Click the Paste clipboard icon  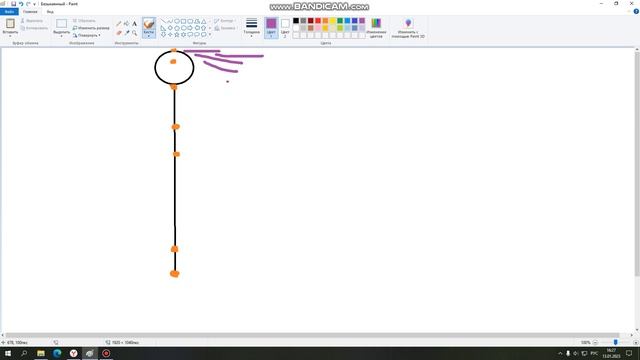[x=10, y=24]
